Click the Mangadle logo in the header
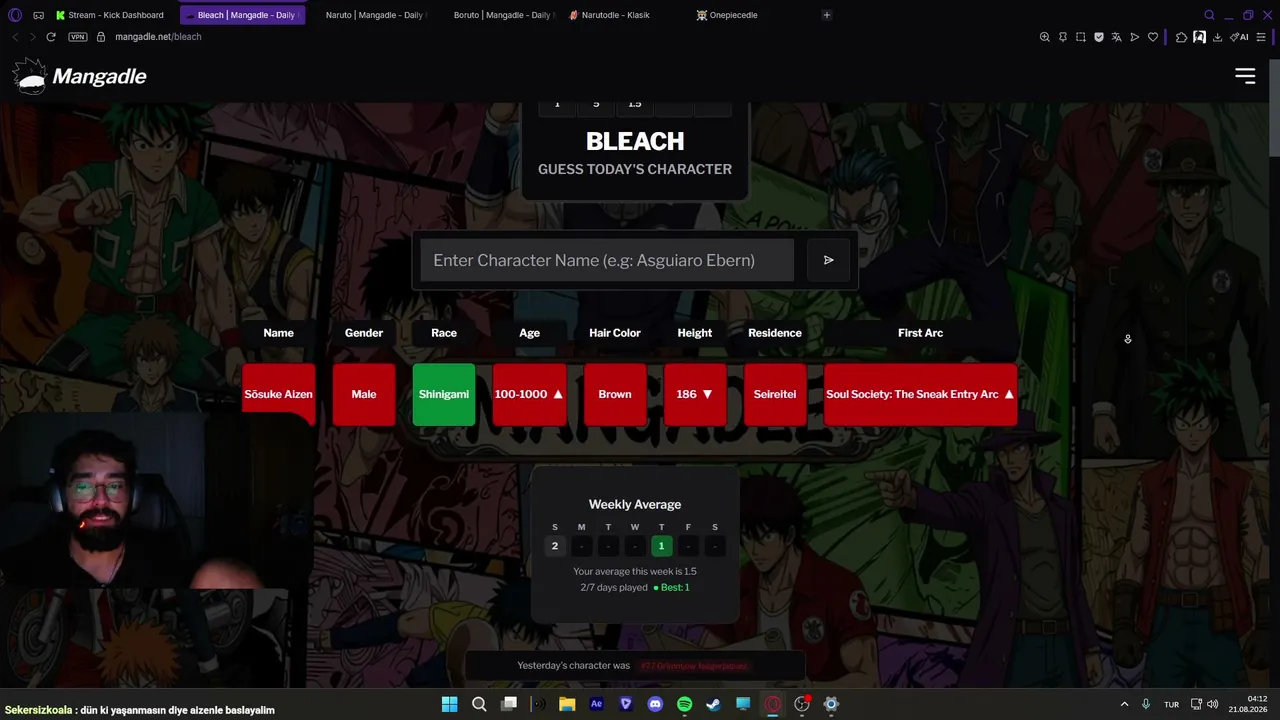Image resolution: width=1280 pixels, height=720 pixels. click(80, 76)
